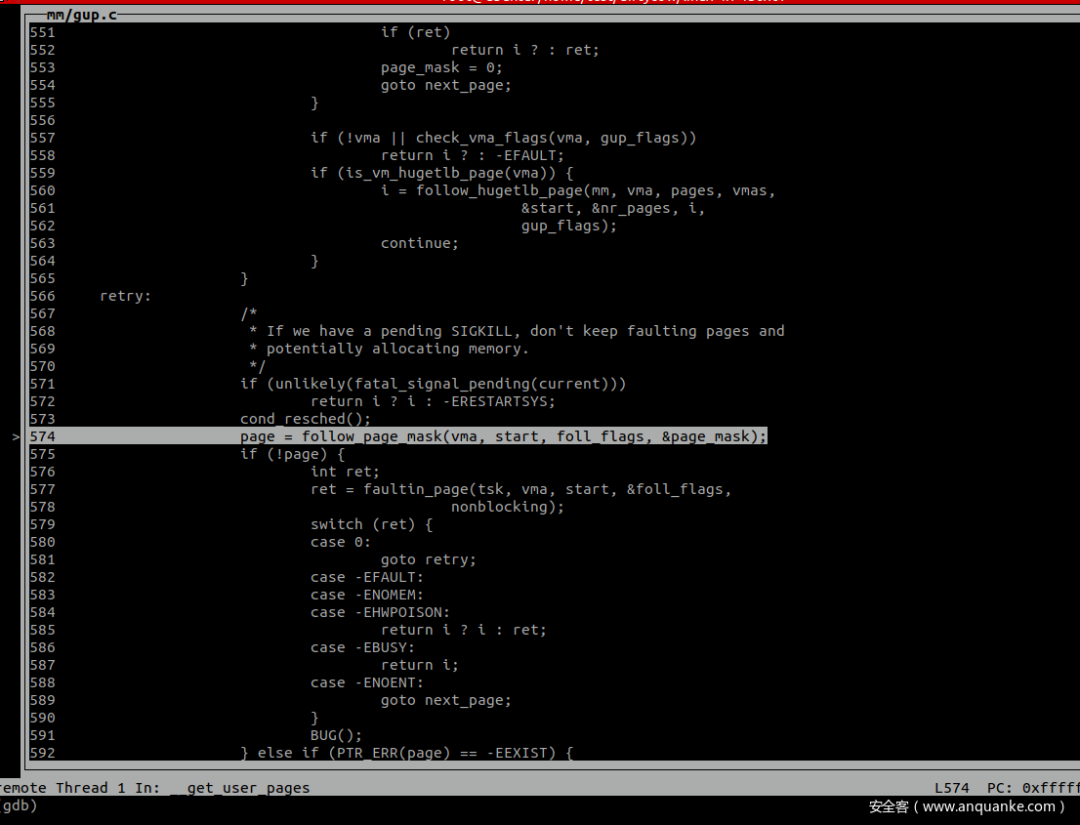
Task: Select line 585 'return i ? i : ret;'
Action: click(464, 630)
